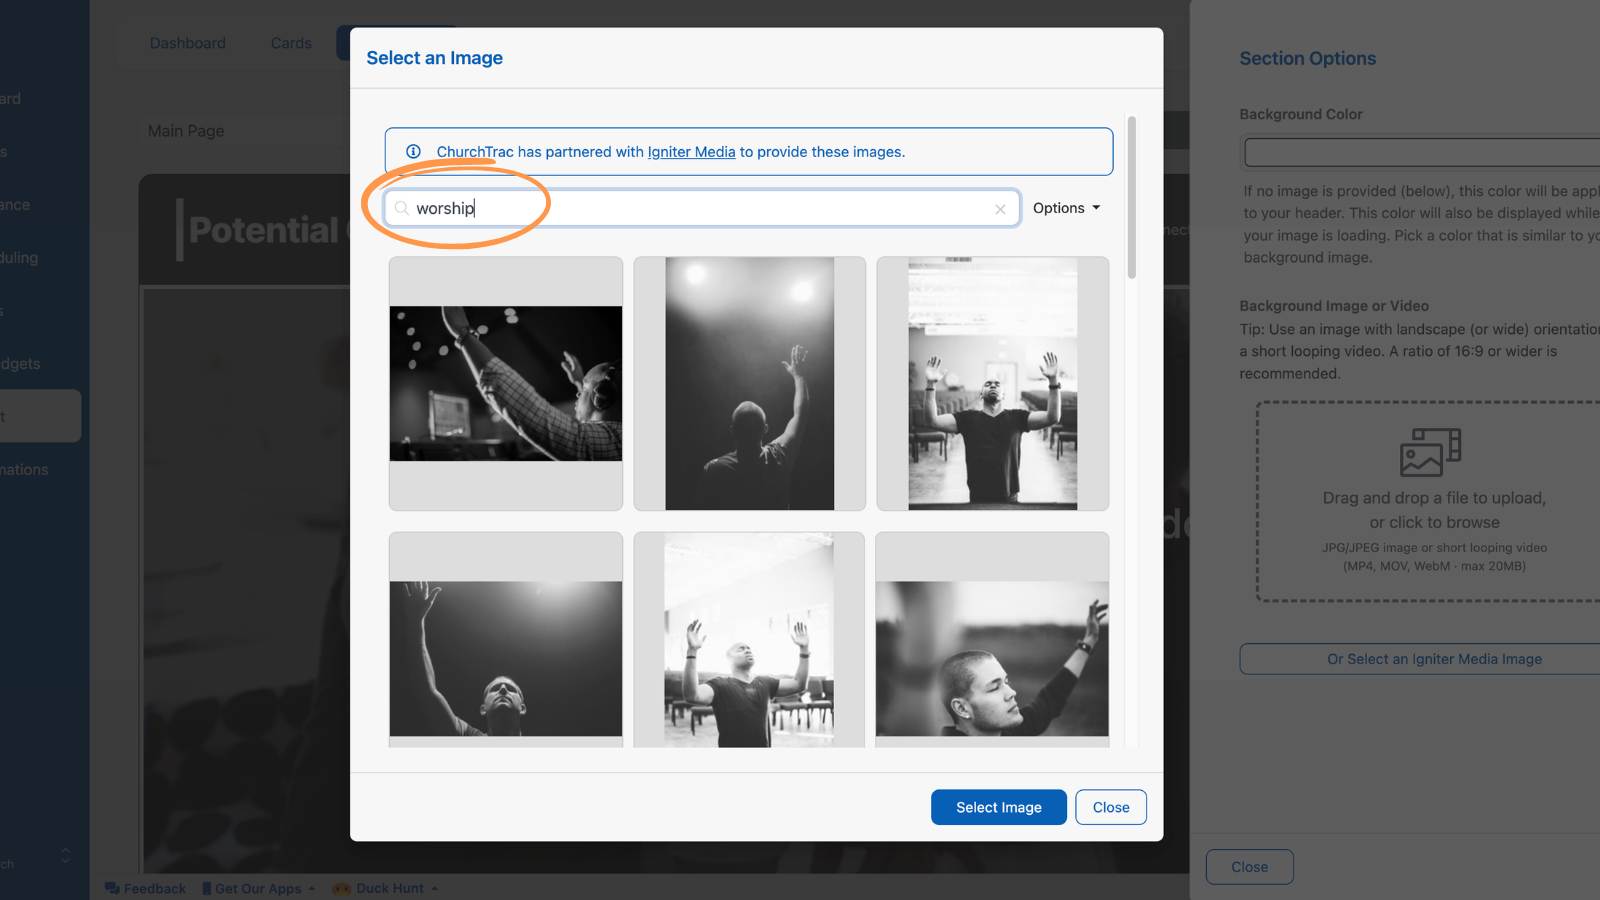
Task: Click the Feedback chat icon
Action: (112, 888)
